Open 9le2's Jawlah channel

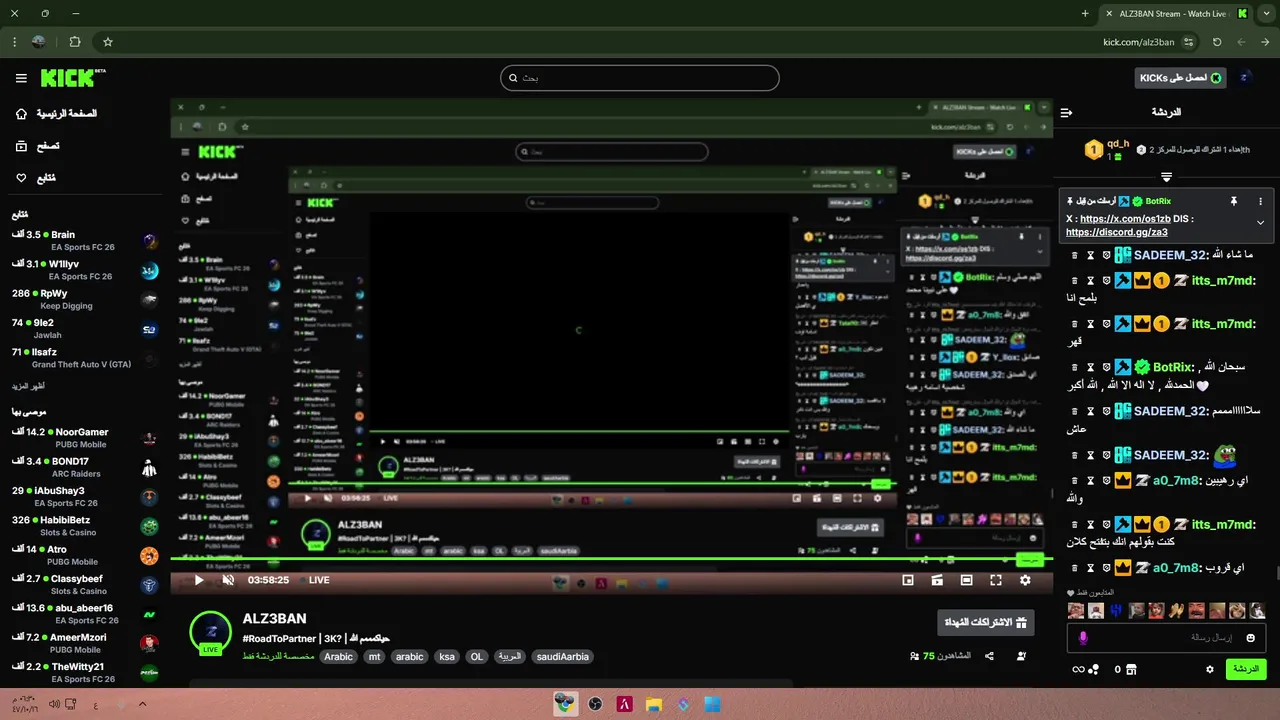coord(85,328)
